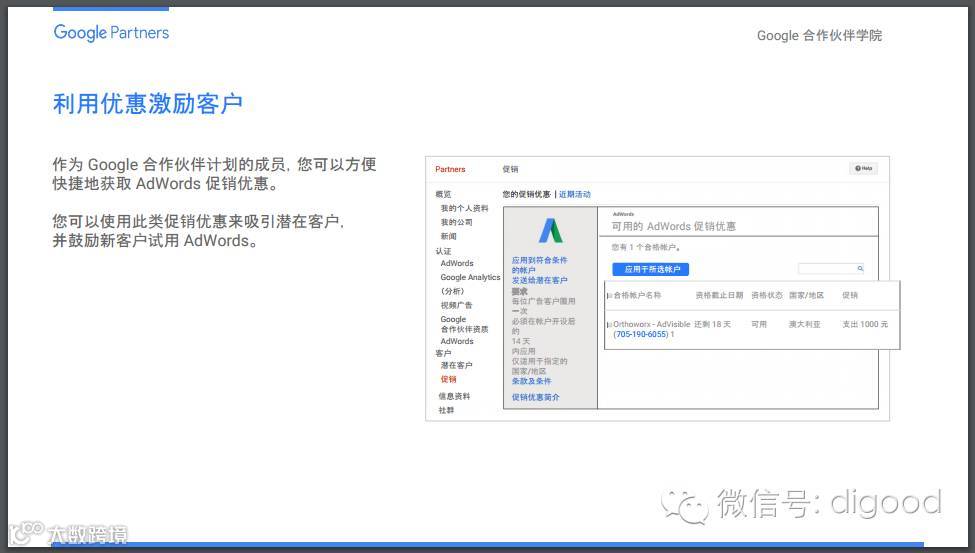This screenshot has width=975, height=553.
Task: Open 潜在客户 in the sidebar
Action: tap(456, 366)
